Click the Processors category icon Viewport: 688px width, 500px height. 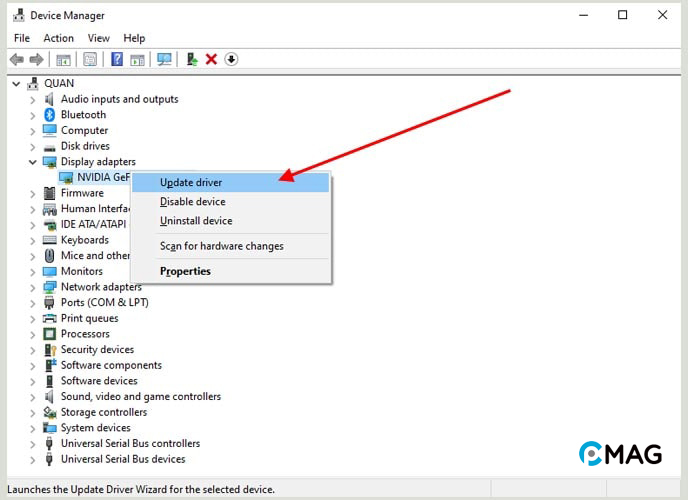[50, 334]
